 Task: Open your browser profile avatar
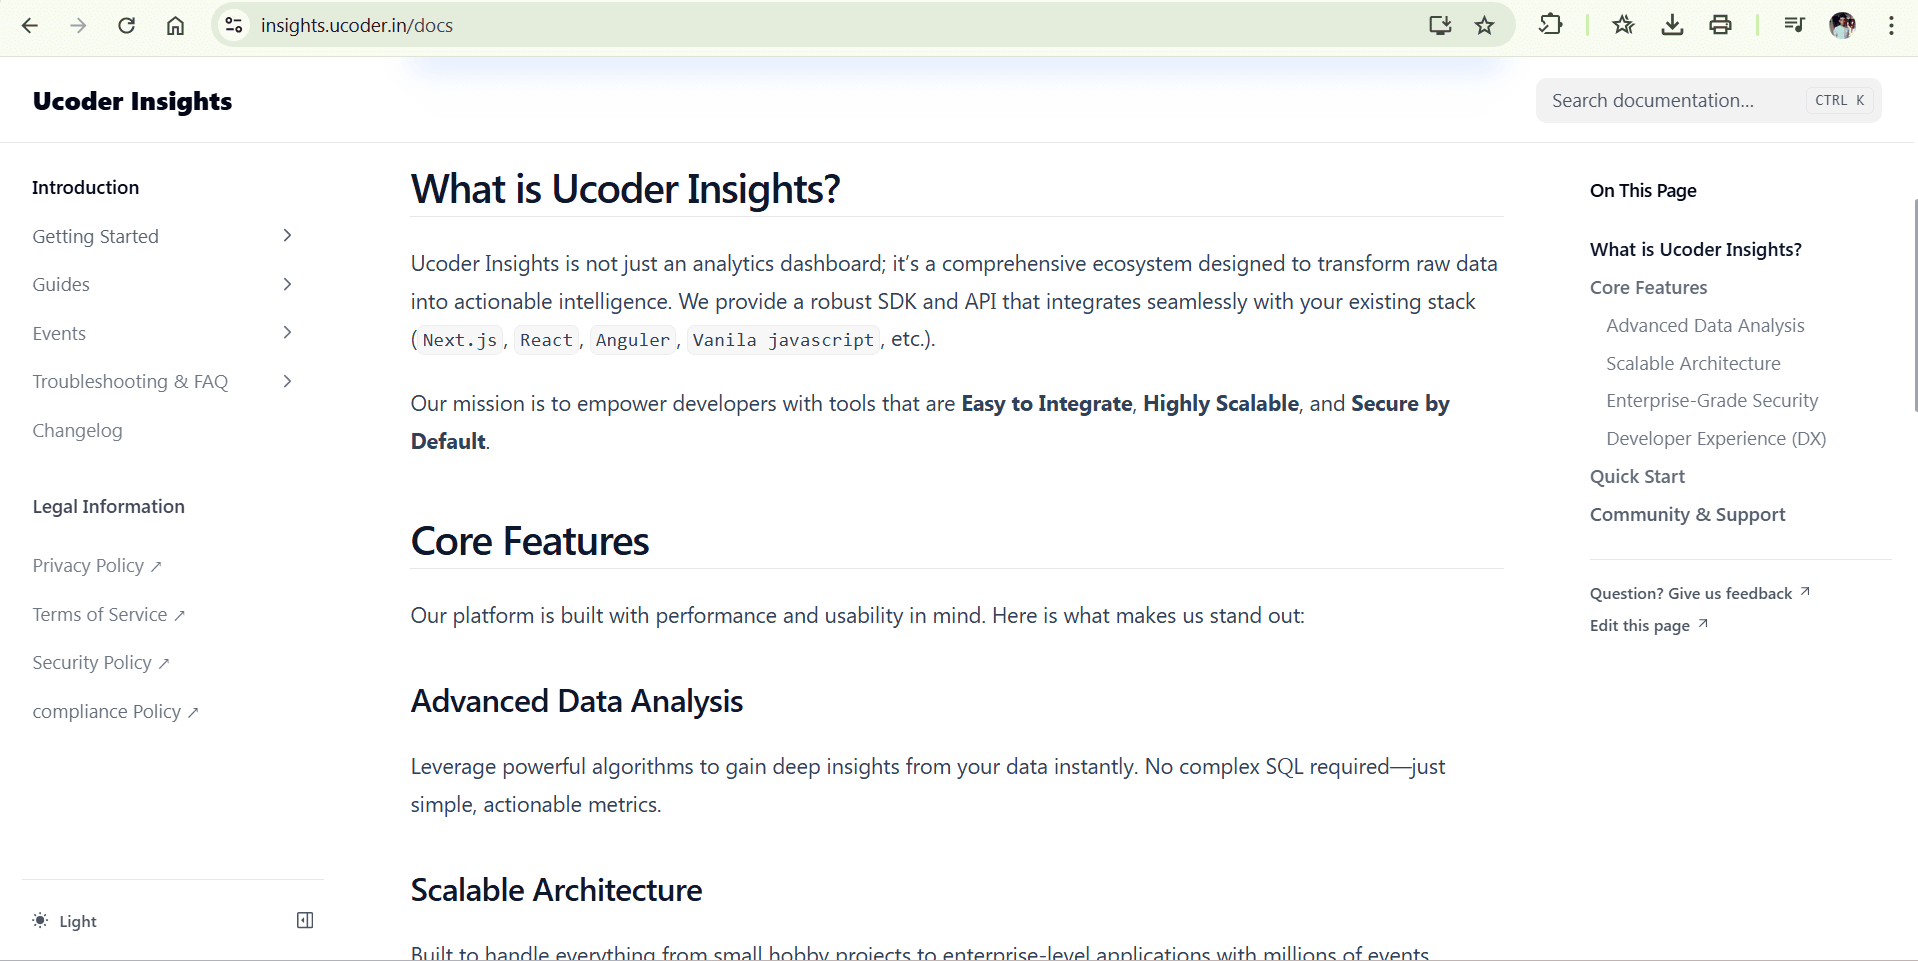point(1841,25)
